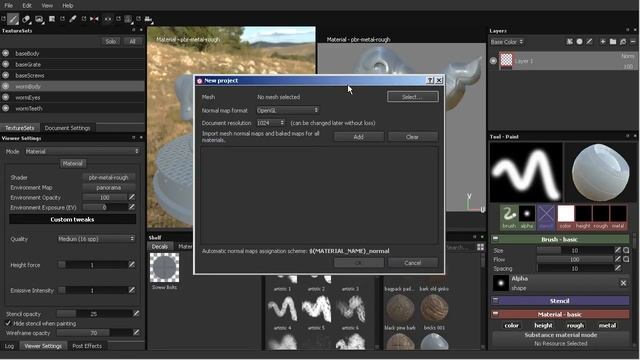Toggle visibility of wormBody texture set
Image resolution: width=640 pixels, height=360 pixels.
(5, 86)
